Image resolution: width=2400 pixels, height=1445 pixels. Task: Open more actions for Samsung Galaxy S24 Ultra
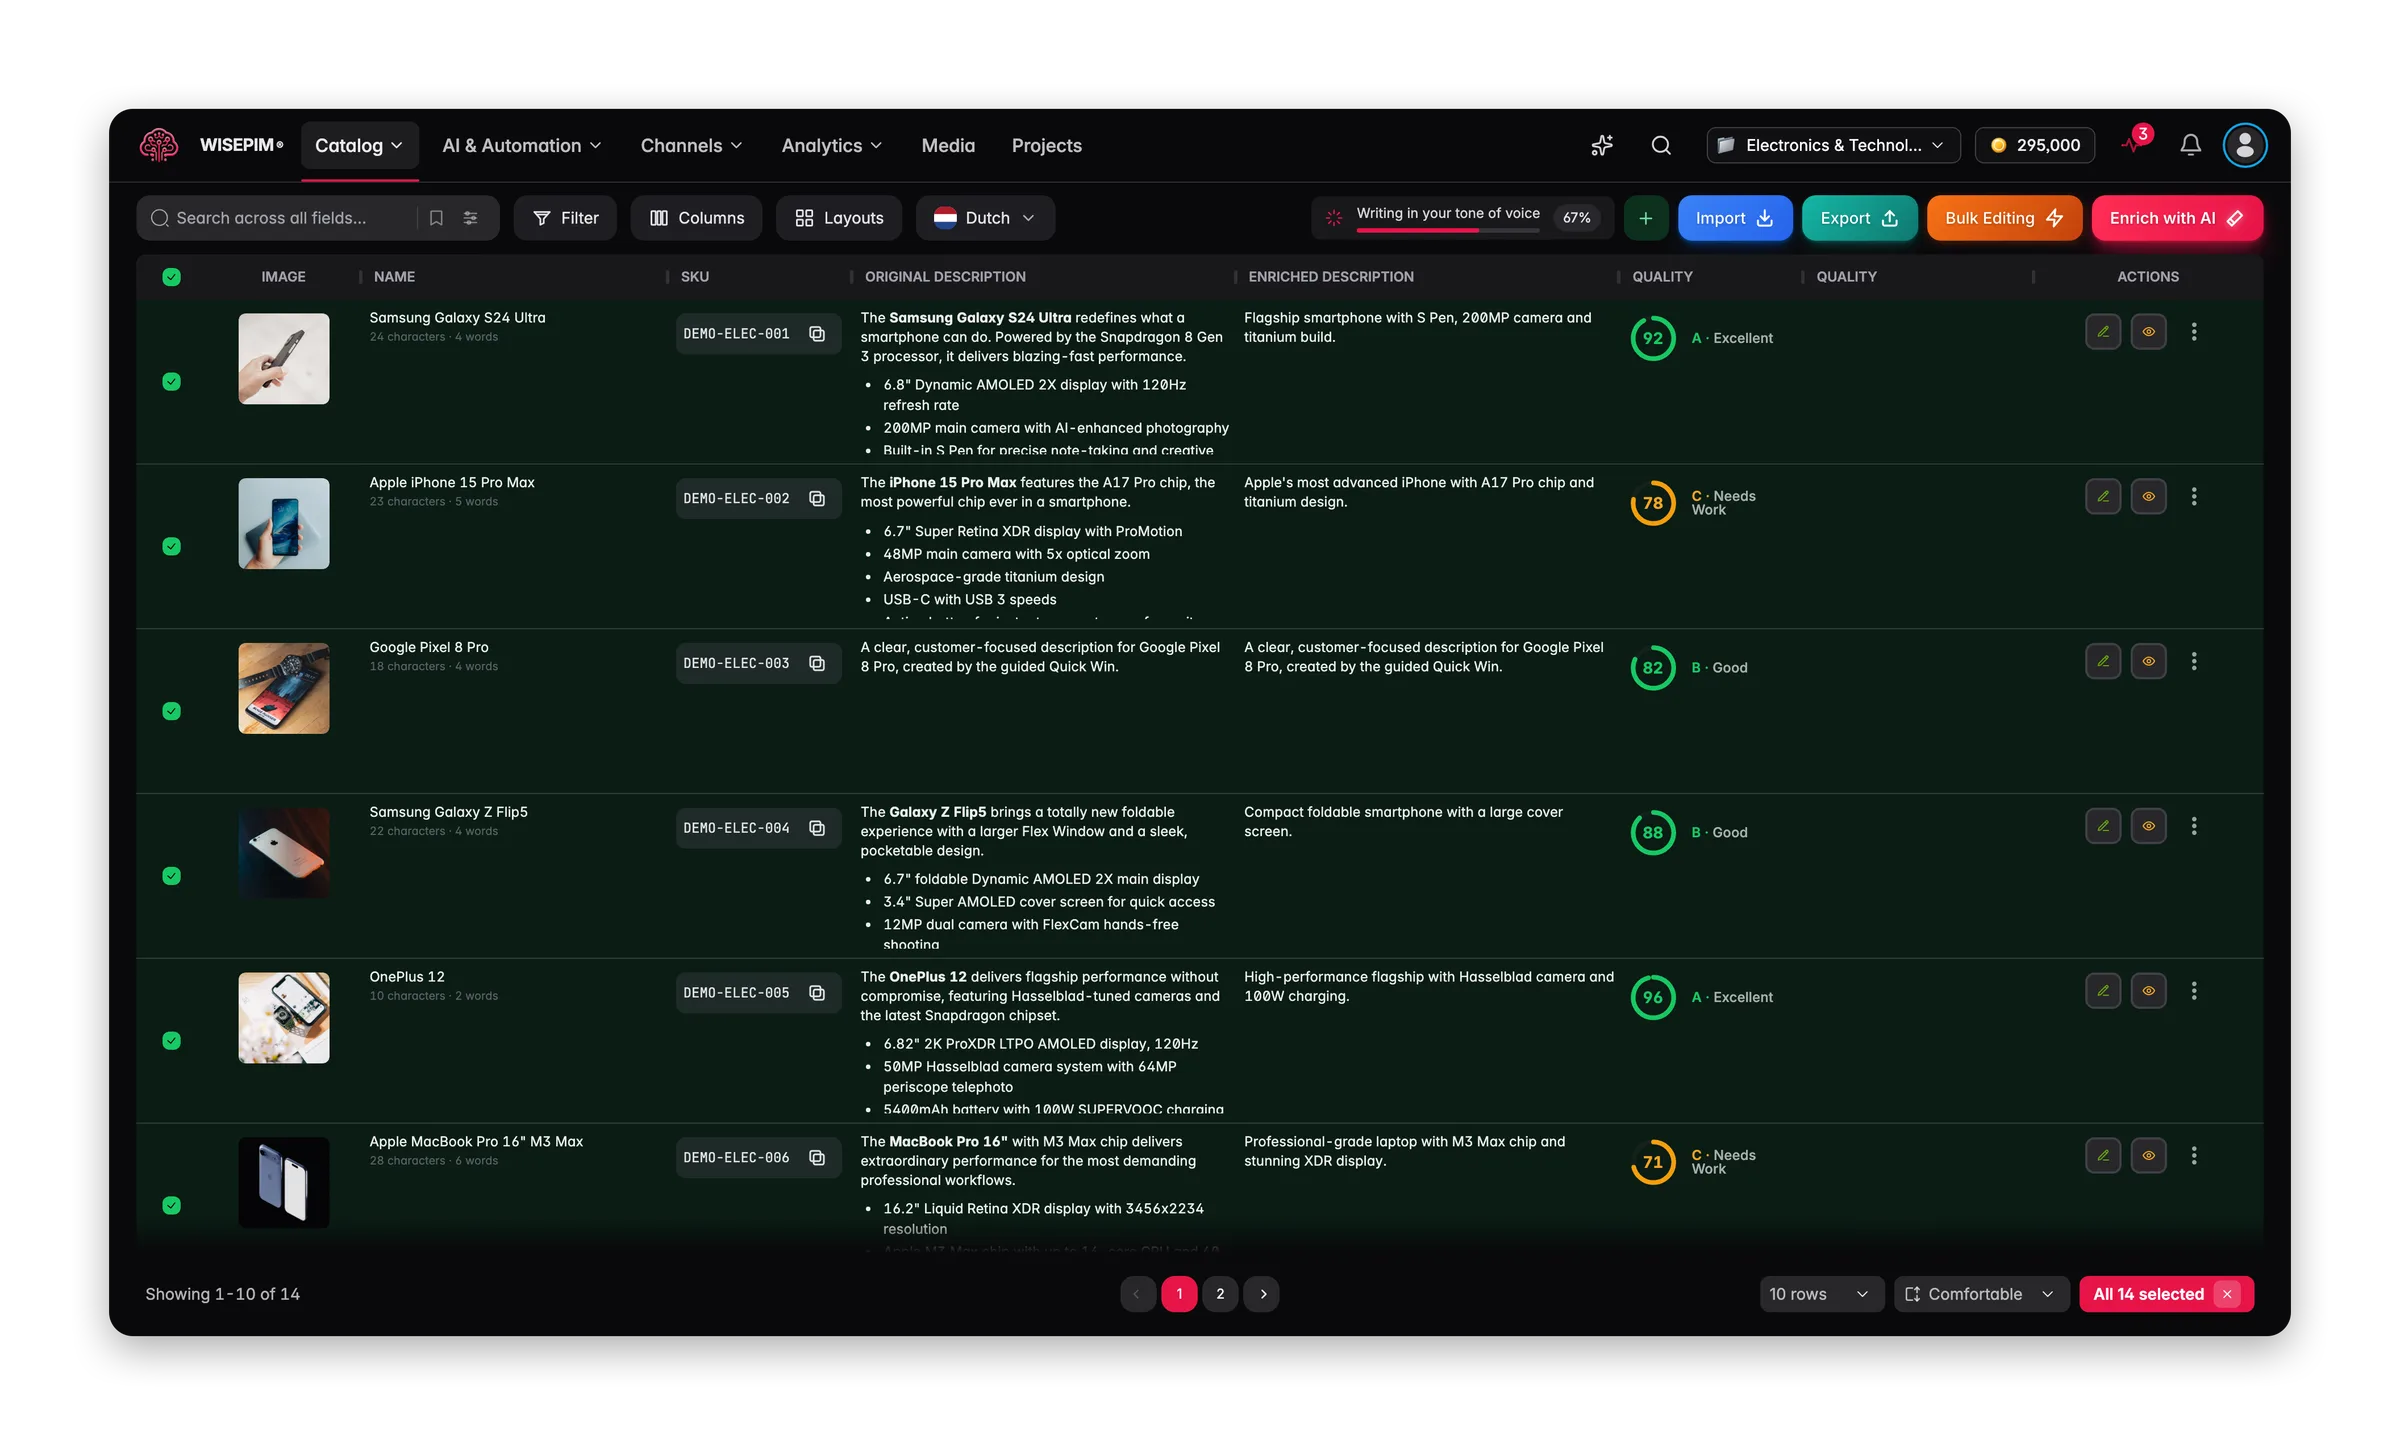(x=2194, y=332)
